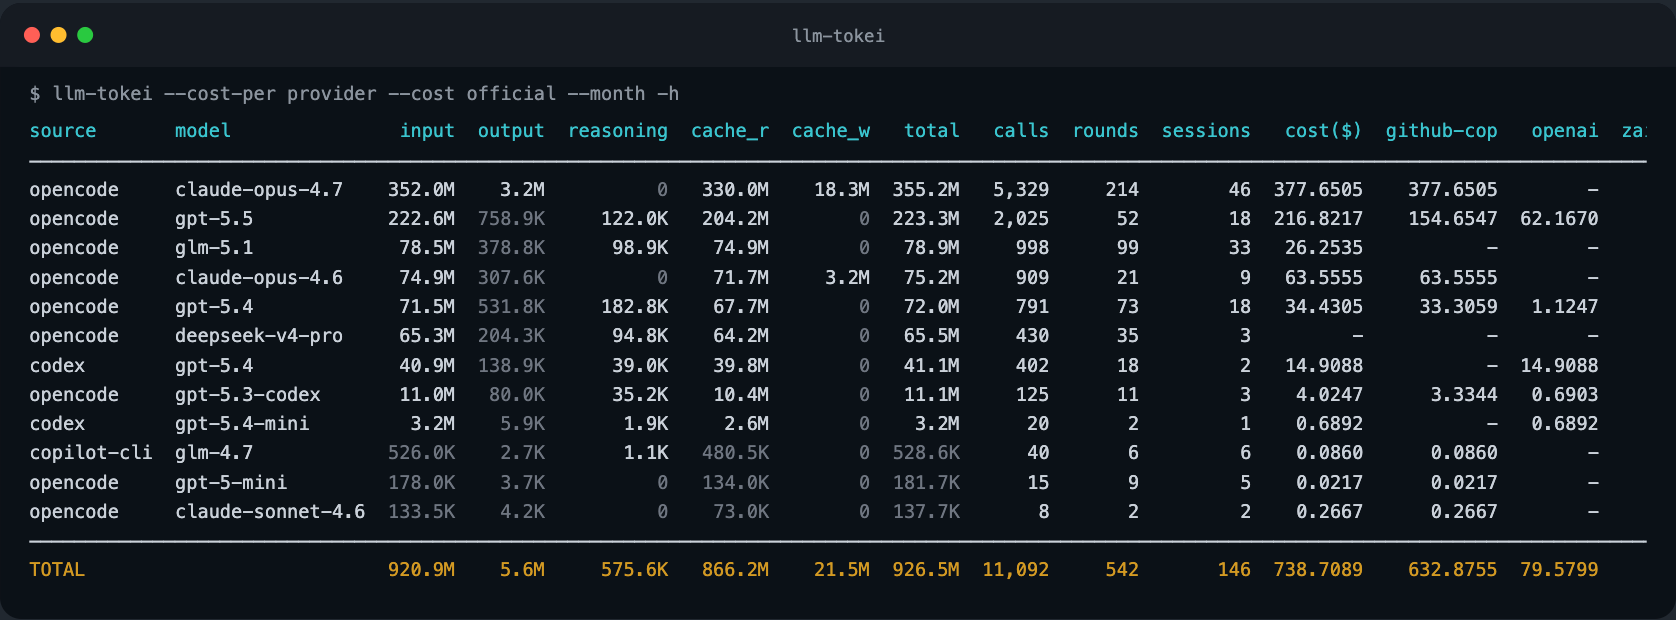
Task: Click the 'rounds' column header
Action: (1105, 131)
